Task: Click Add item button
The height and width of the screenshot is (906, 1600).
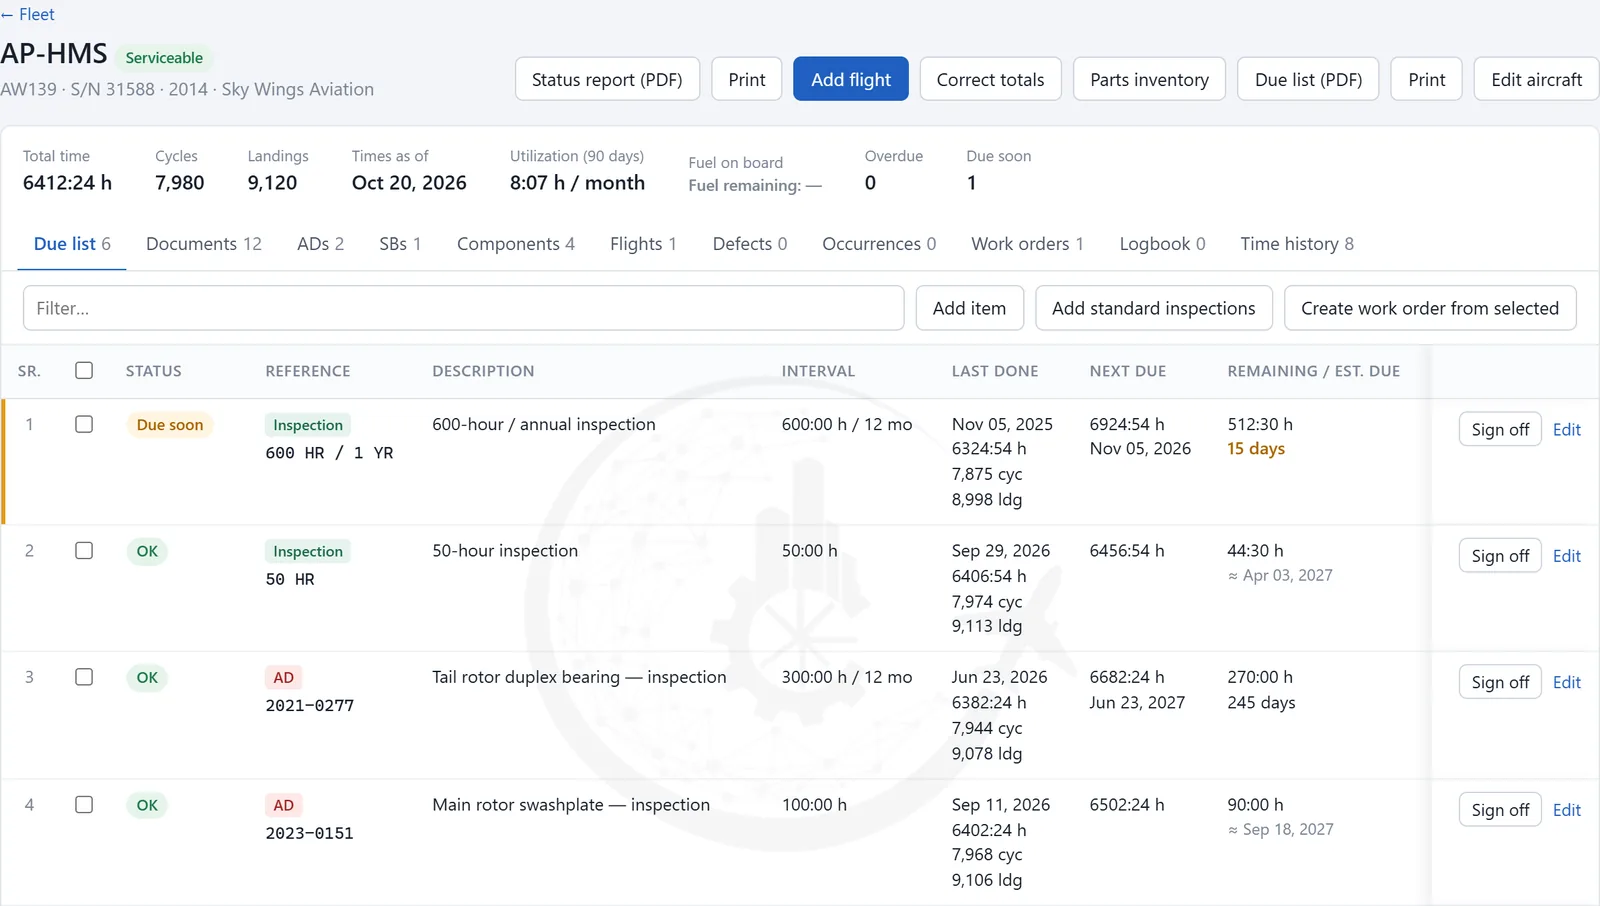Action: [969, 308]
